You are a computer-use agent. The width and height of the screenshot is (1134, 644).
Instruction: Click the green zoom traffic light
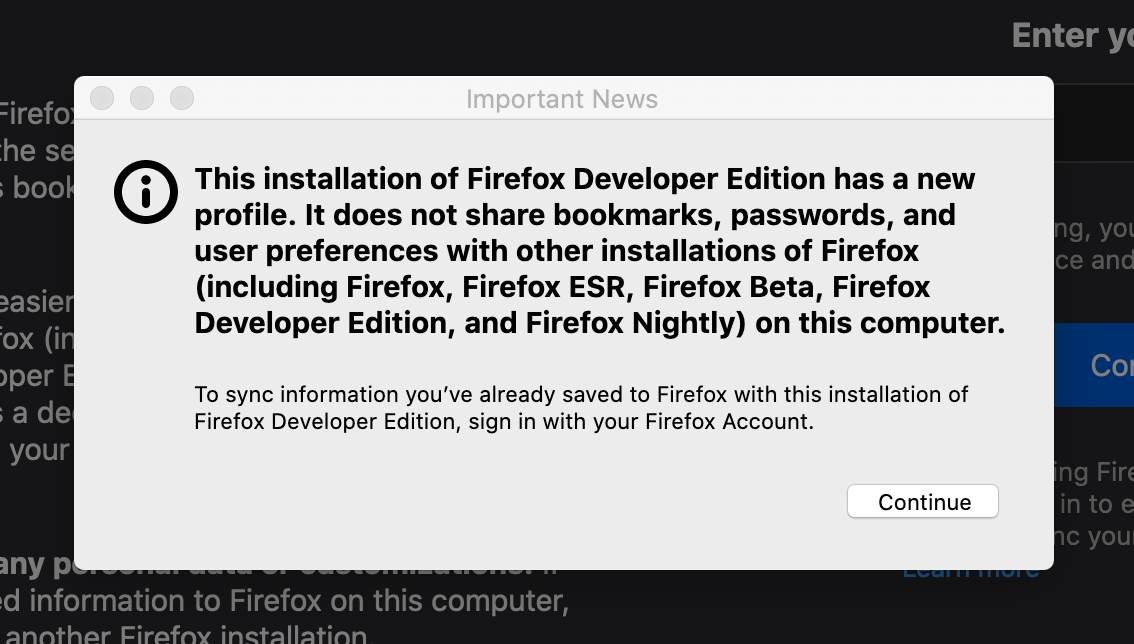coord(182,98)
